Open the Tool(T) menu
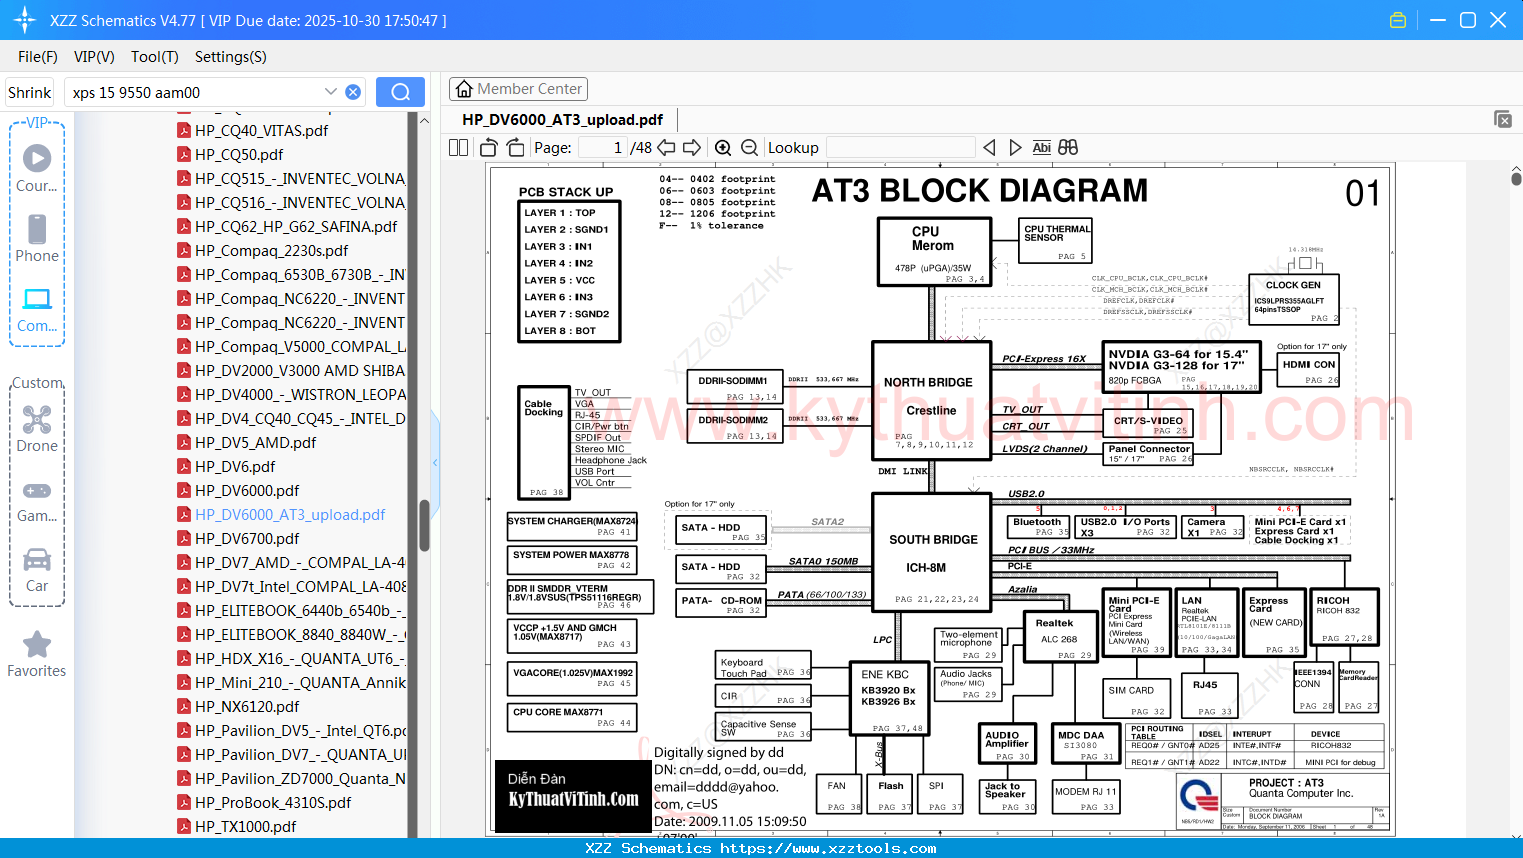The height and width of the screenshot is (858, 1523). tap(155, 57)
